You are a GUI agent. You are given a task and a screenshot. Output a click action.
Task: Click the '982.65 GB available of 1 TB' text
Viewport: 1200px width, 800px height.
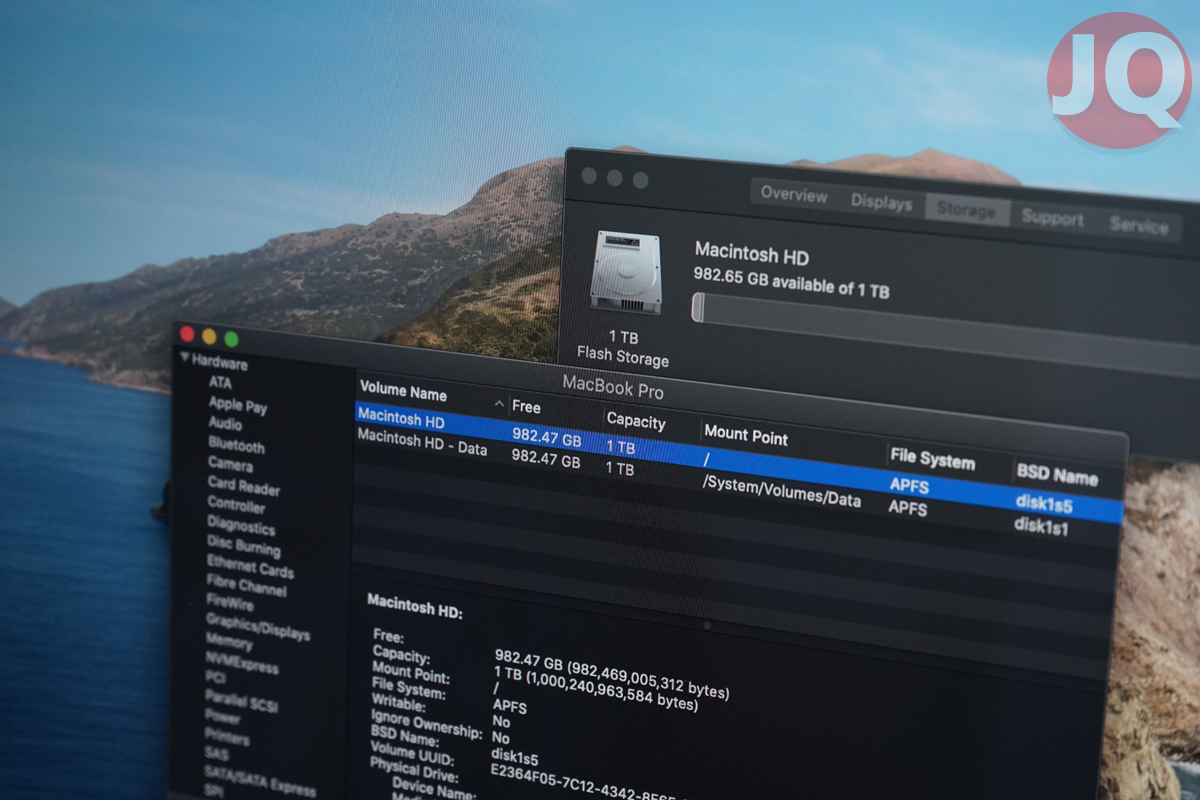pos(791,283)
